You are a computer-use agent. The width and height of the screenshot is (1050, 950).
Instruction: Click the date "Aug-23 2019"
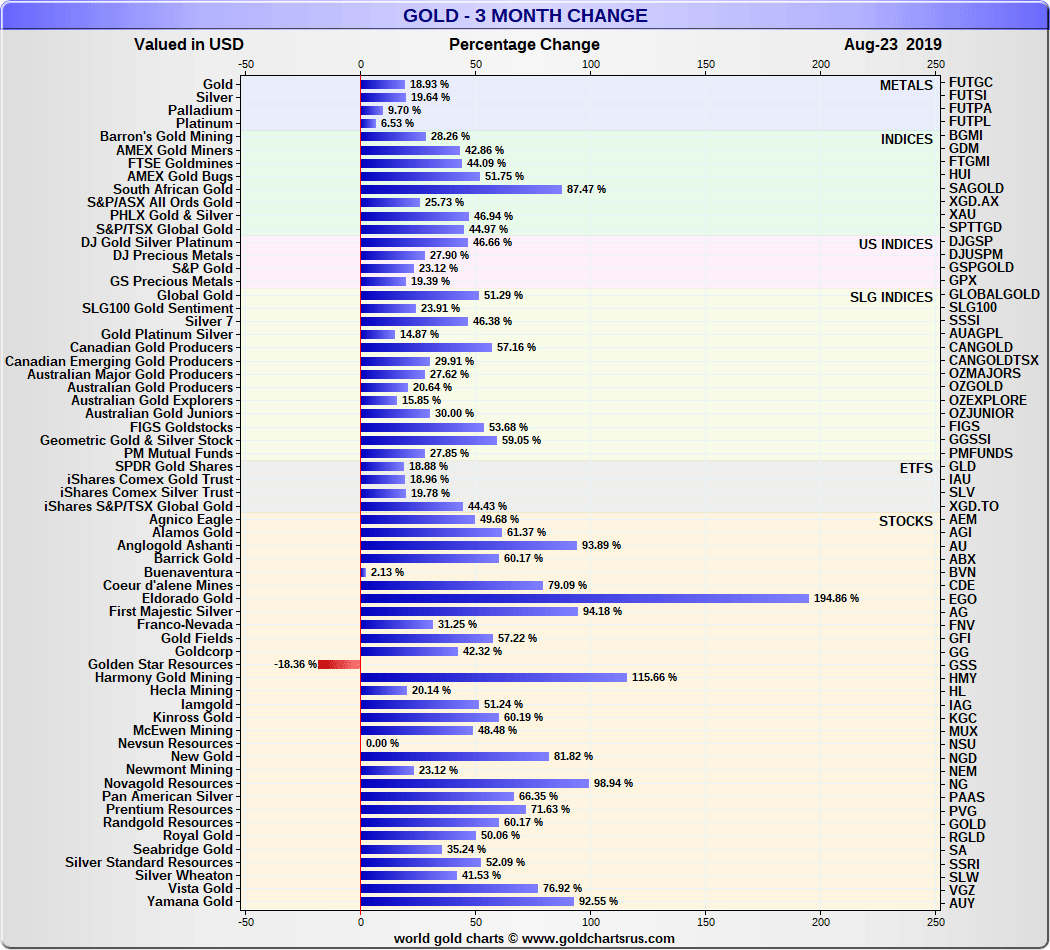[x=893, y=44]
